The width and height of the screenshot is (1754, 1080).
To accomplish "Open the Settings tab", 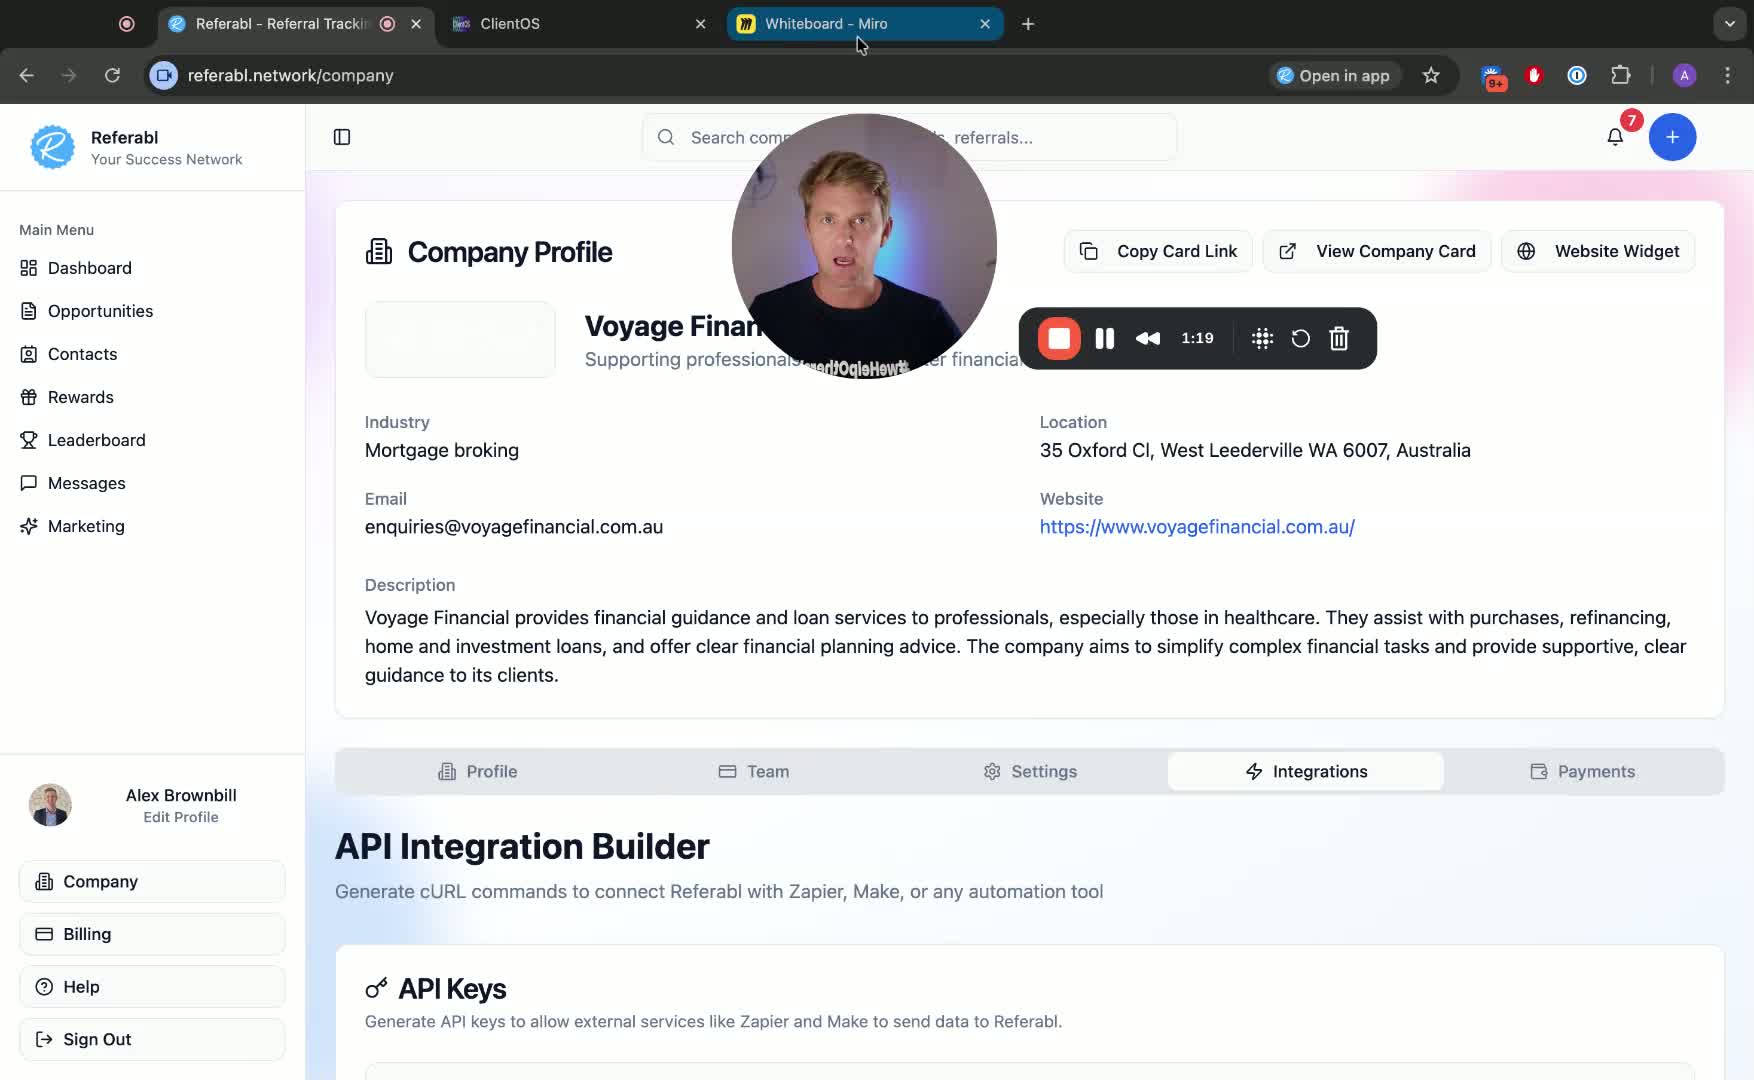I will 1030,772.
